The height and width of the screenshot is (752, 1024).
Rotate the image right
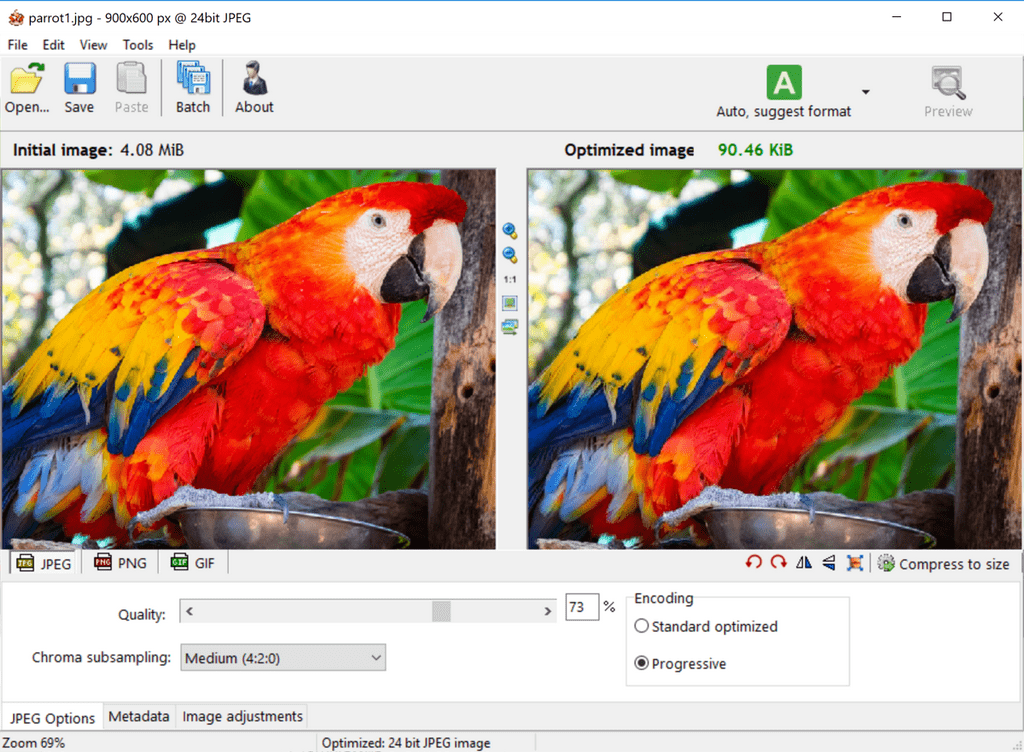(x=778, y=563)
